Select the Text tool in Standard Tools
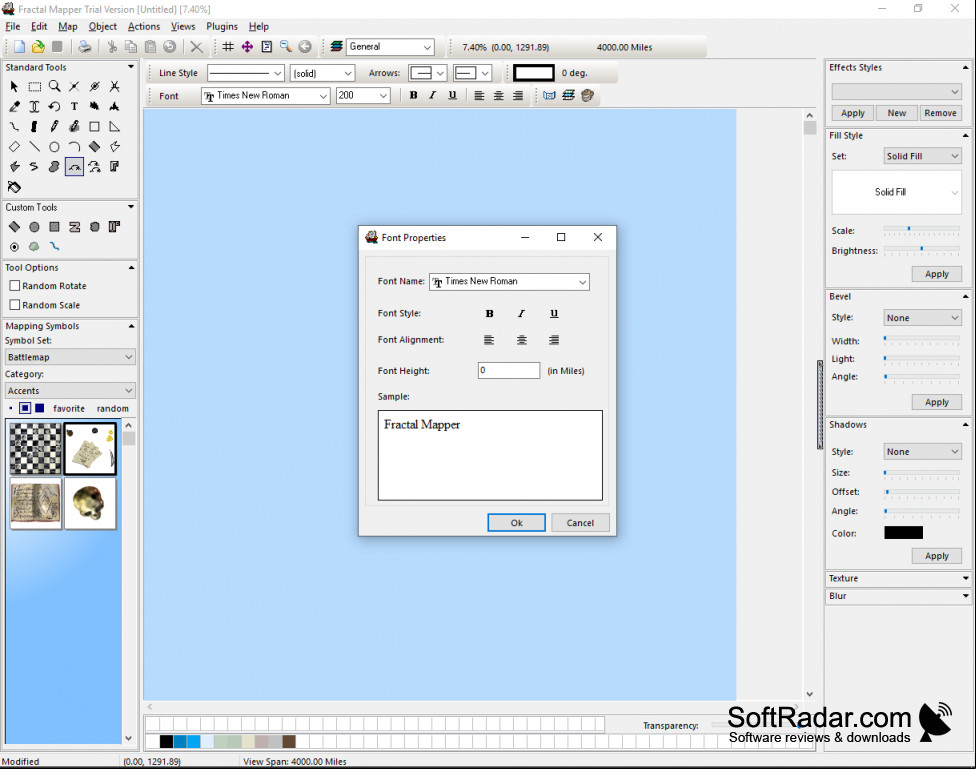The height and width of the screenshot is (769, 976). [x=74, y=106]
